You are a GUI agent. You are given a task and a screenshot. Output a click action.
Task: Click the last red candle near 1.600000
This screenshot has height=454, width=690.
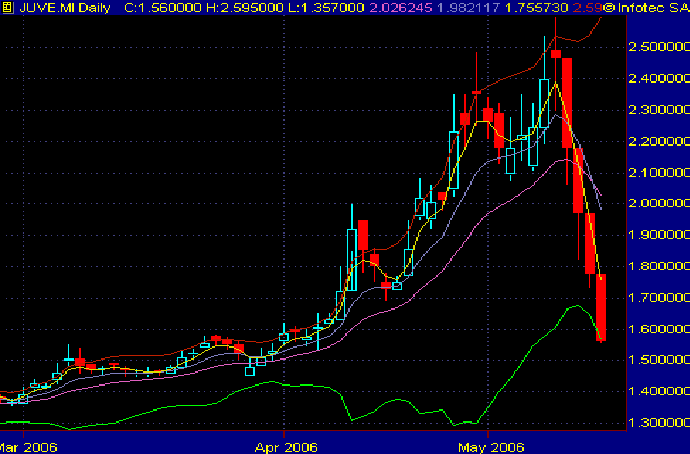pos(601,307)
